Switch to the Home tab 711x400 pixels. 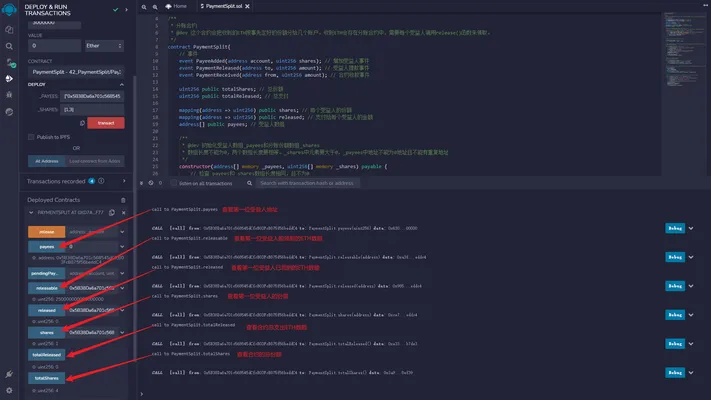(x=176, y=6)
